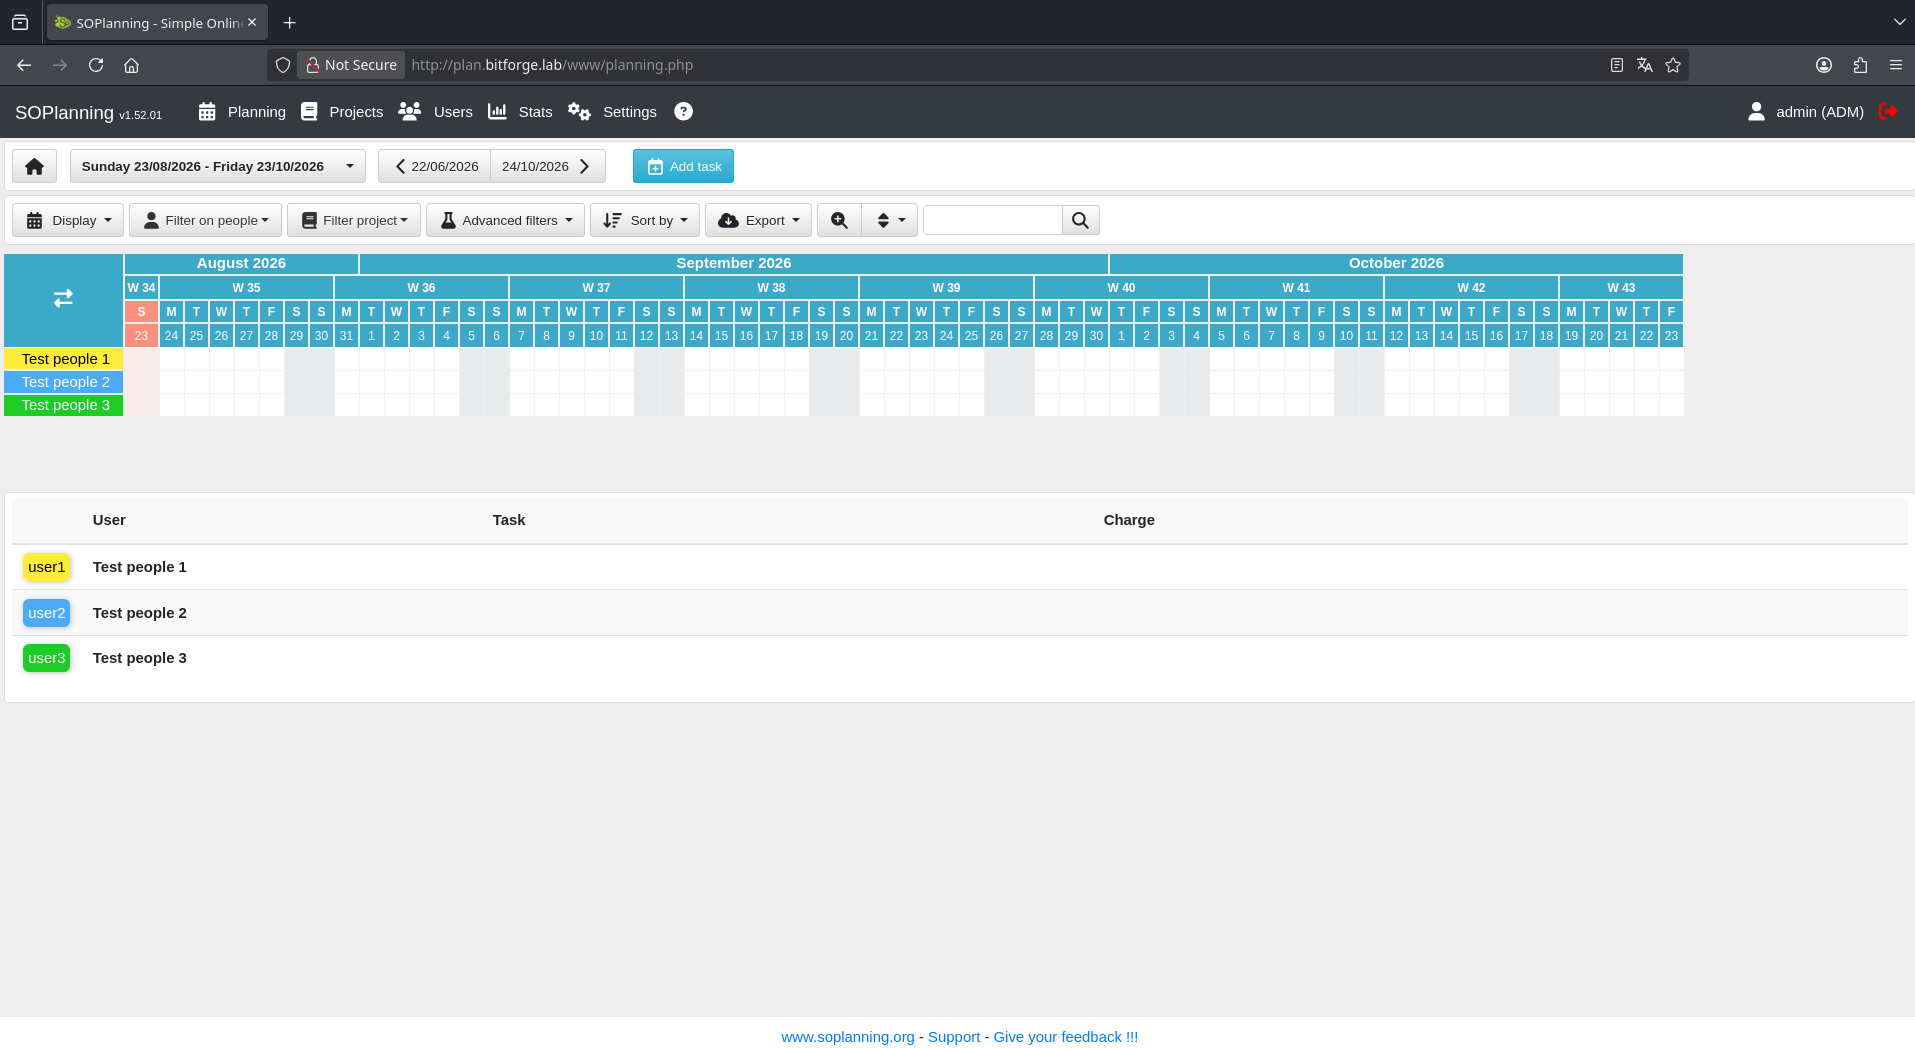The width and height of the screenshot is (1915, 1049).
Task: Click the Charge column header
Action: pos(1128,520)
